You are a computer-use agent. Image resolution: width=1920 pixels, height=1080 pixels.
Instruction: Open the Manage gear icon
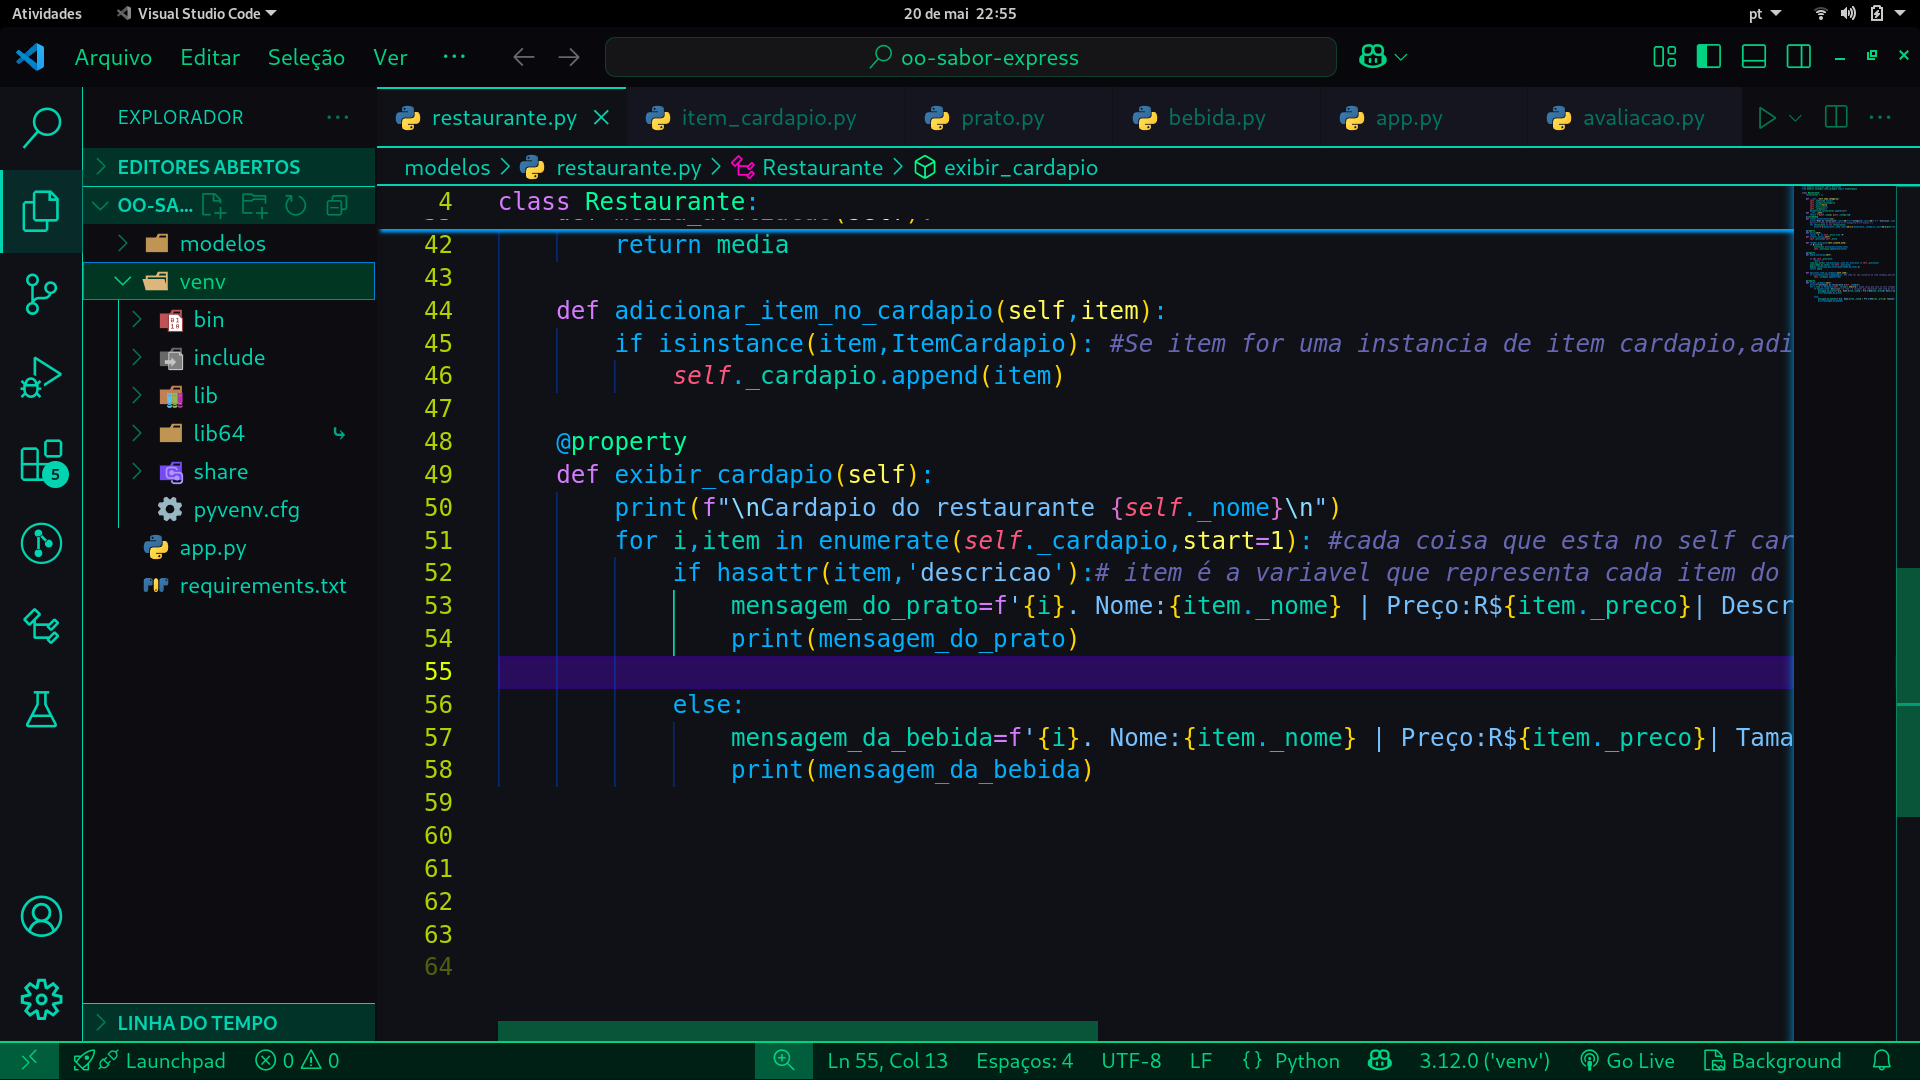pyautogui.click(x=41, y=999)
